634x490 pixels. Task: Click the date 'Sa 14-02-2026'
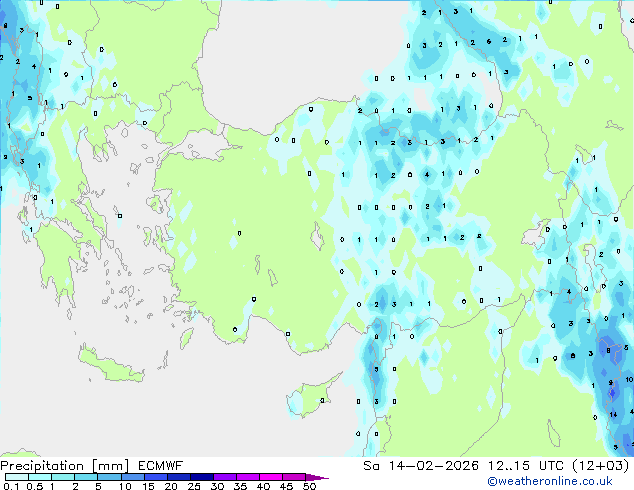tap(421, 466)
